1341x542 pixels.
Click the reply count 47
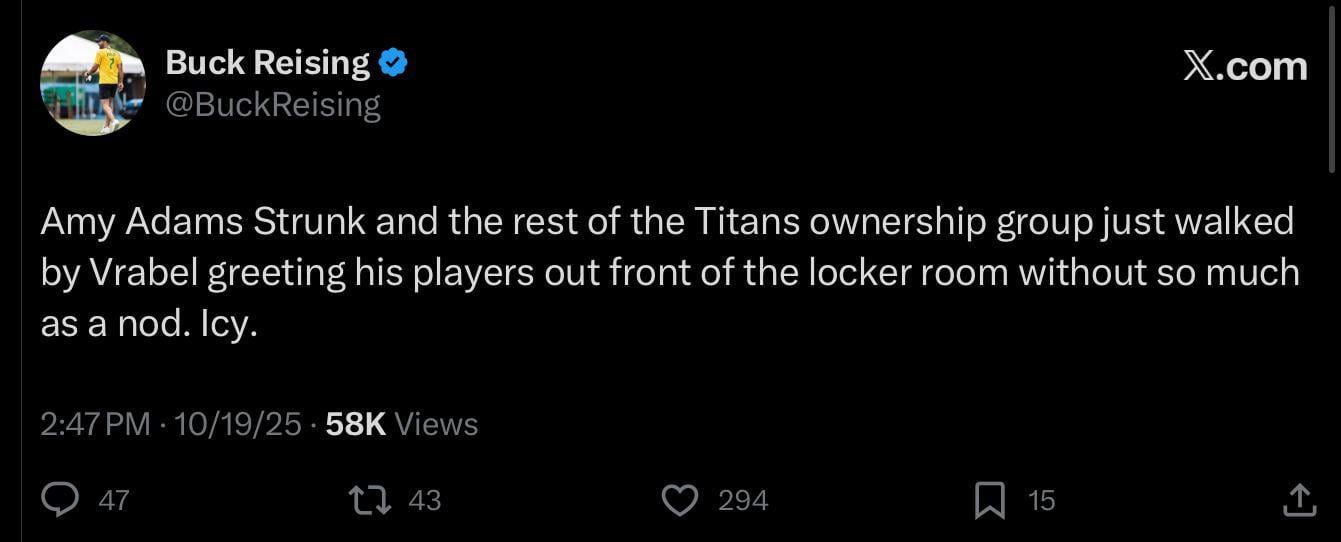coord(114,500)
